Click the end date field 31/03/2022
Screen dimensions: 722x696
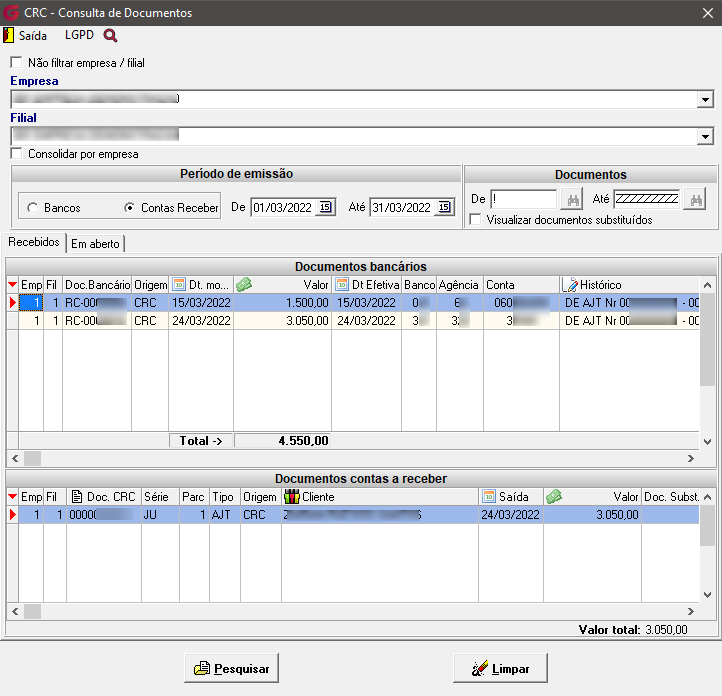(x=402, y=208)
